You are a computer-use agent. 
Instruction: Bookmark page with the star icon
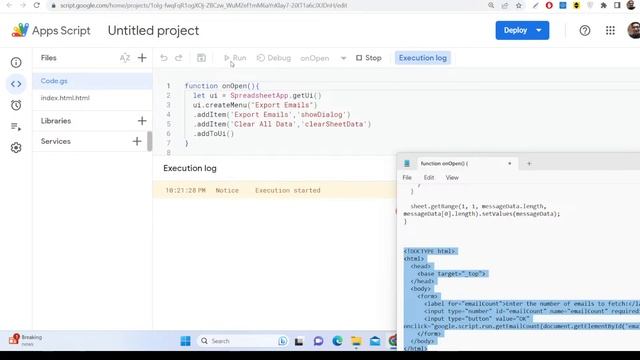coord(519,5)
